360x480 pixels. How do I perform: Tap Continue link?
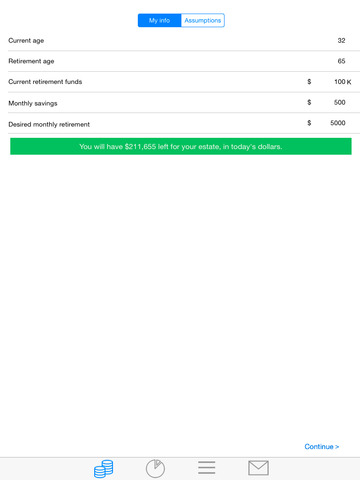point(322,447)
